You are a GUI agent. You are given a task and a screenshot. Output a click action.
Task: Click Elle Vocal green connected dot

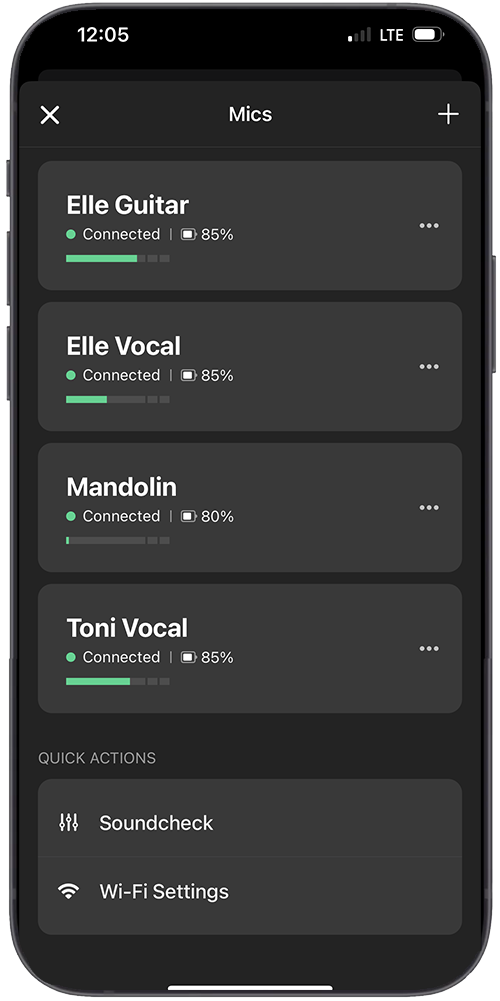coord(71,375)
